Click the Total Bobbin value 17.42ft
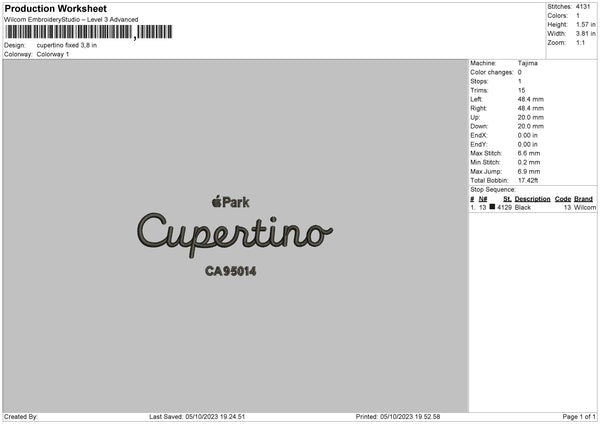Viewport: 600px width, 424px height. (x=528, y=181)
